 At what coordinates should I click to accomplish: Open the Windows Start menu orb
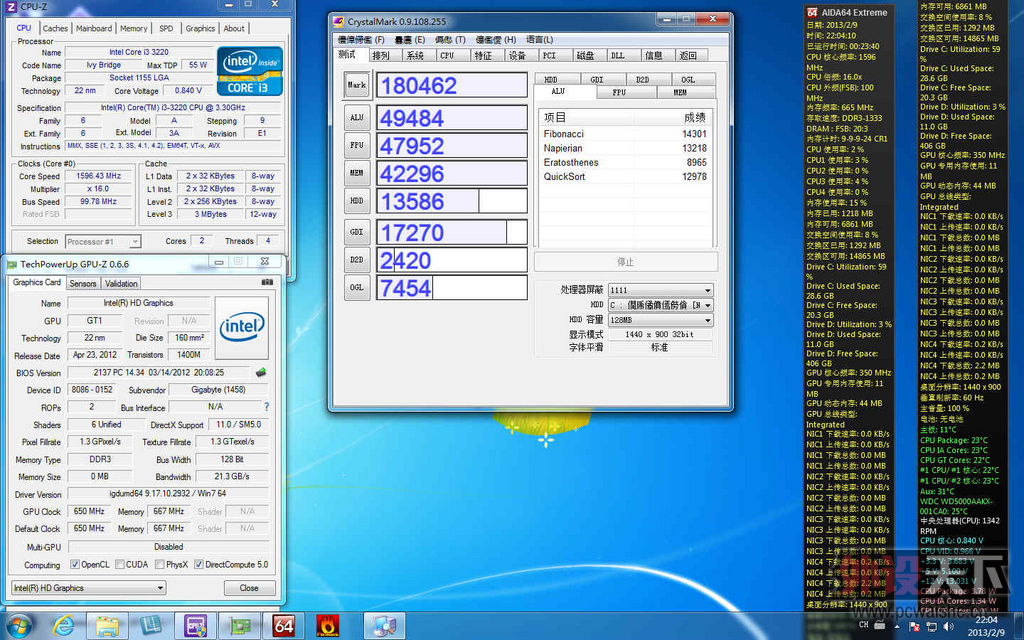coord(19,626)
